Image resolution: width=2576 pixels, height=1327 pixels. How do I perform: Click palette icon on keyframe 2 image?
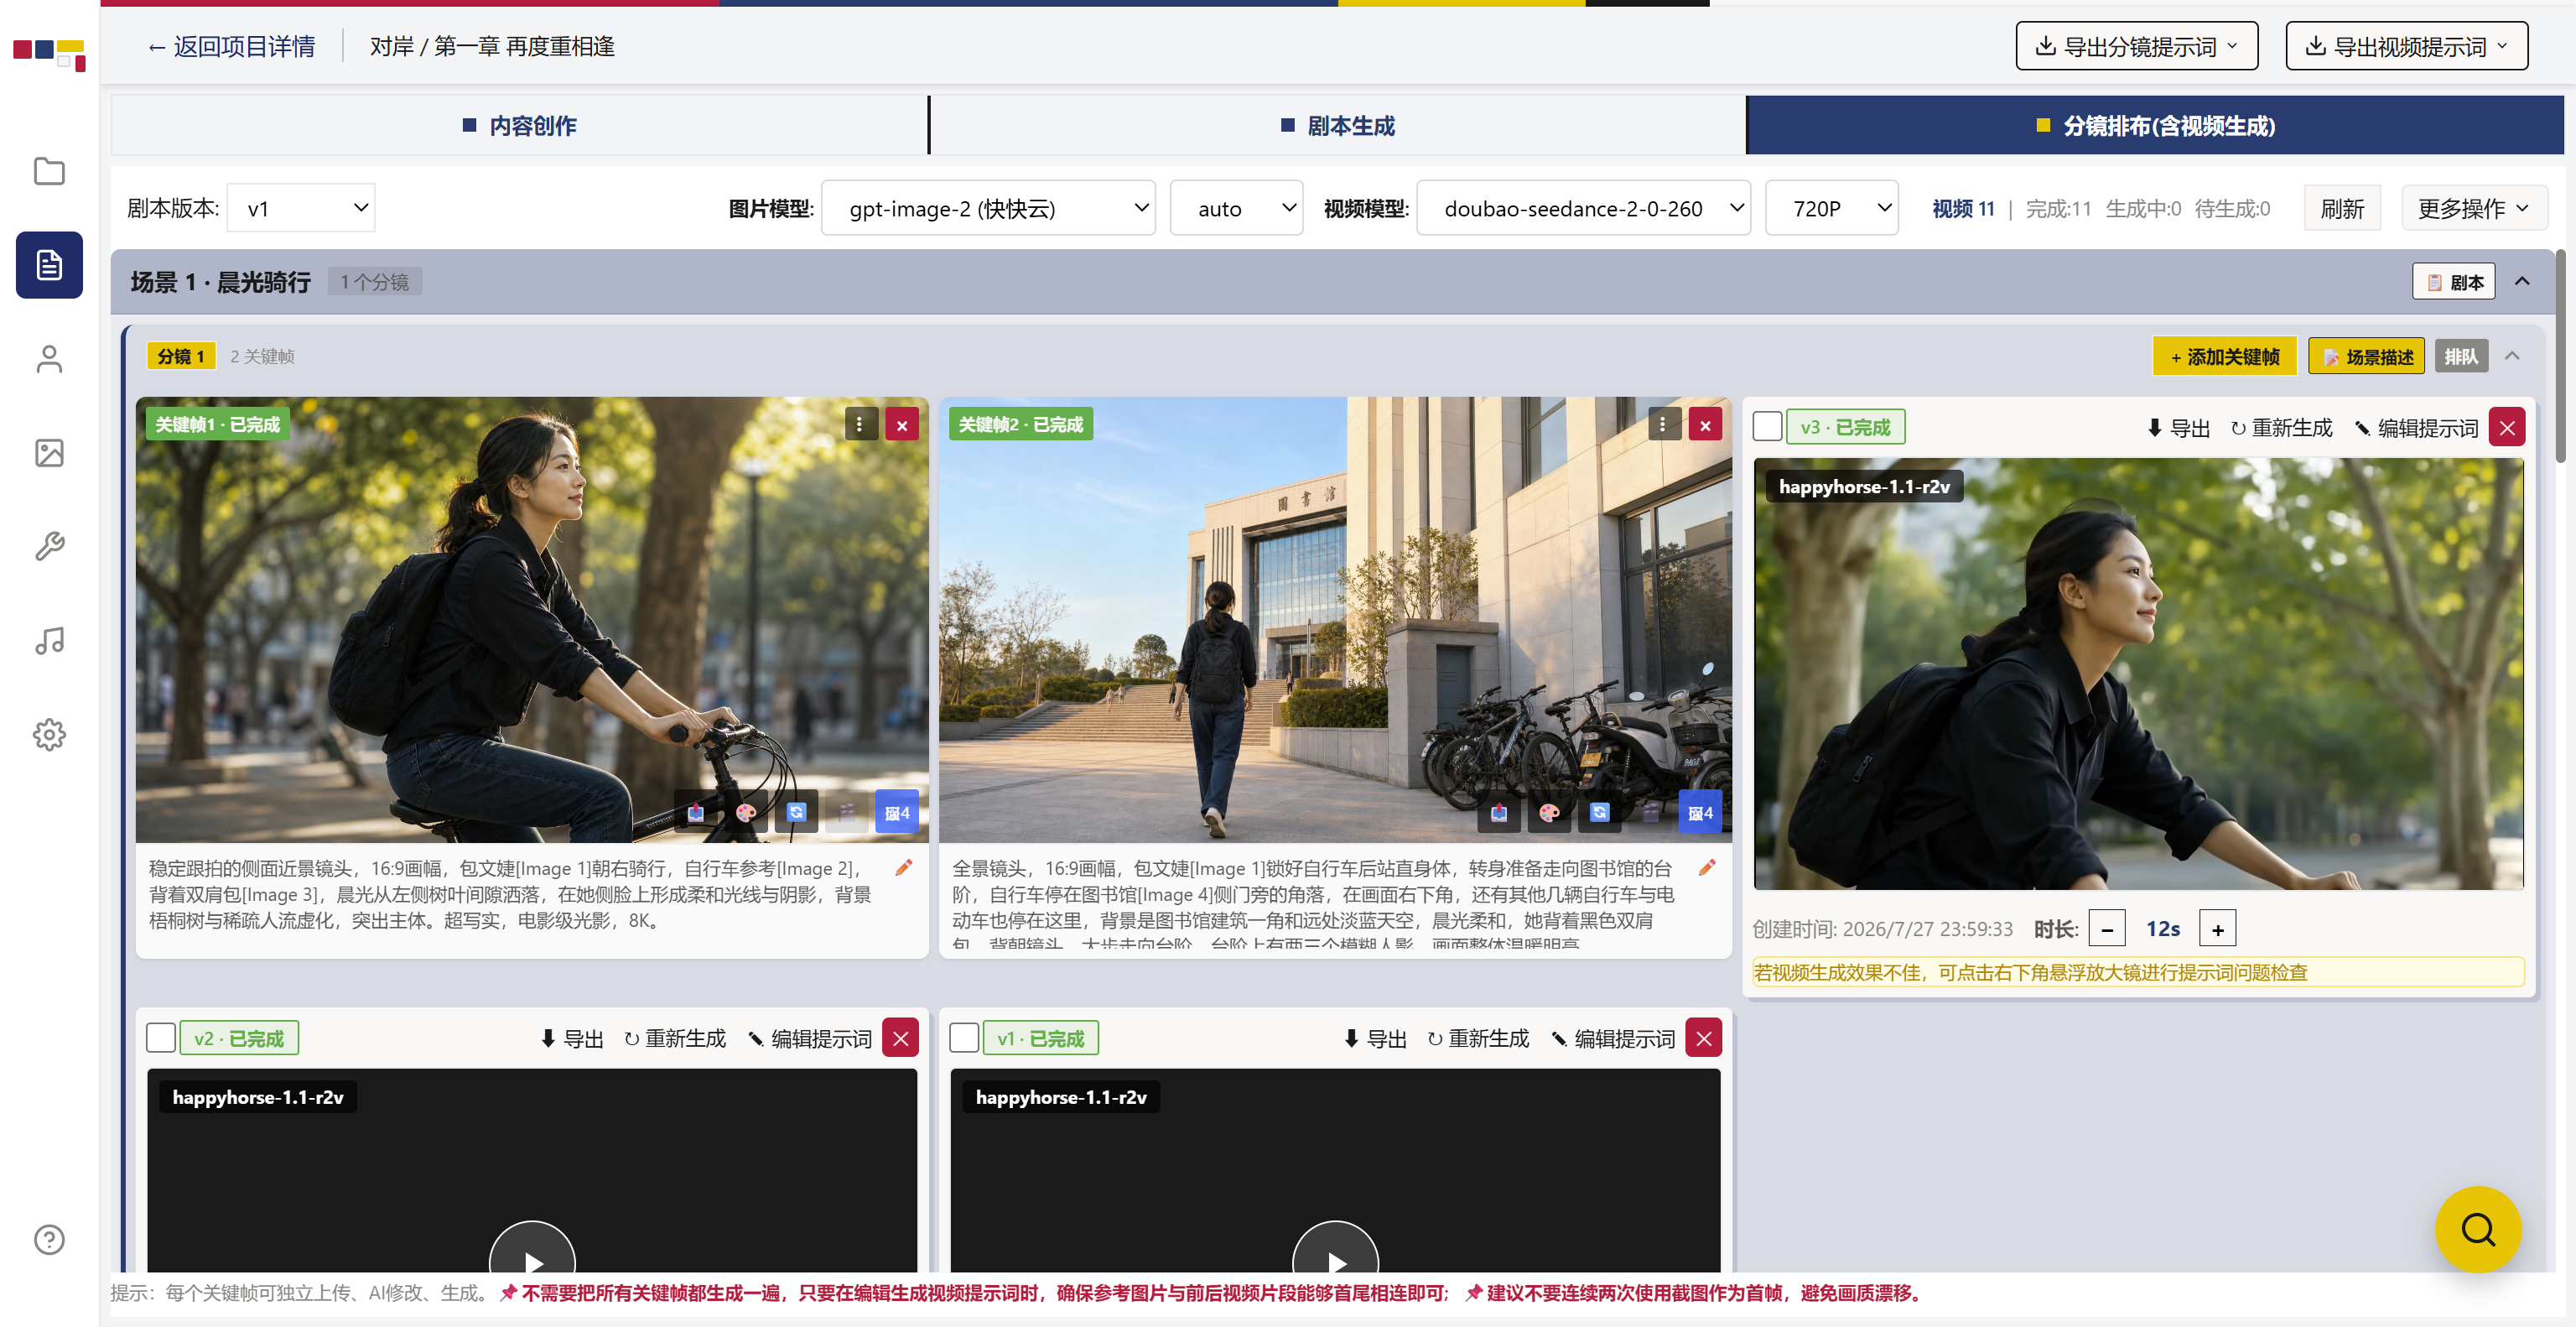(1549, 812)
